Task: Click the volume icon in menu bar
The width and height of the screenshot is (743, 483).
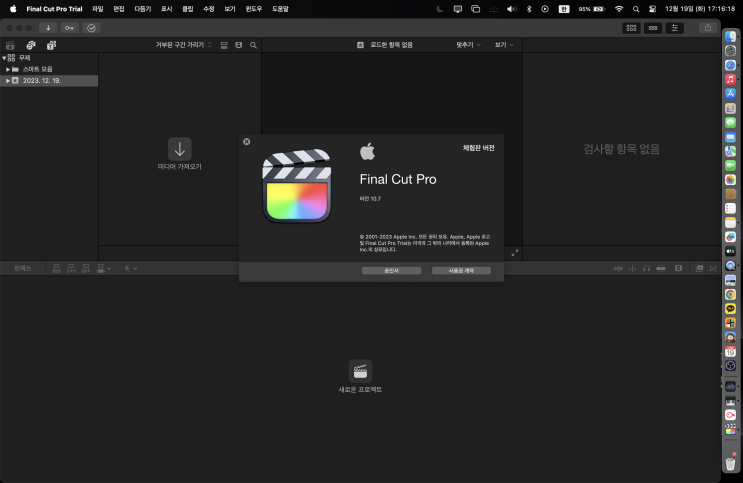Action: (511, 9)
